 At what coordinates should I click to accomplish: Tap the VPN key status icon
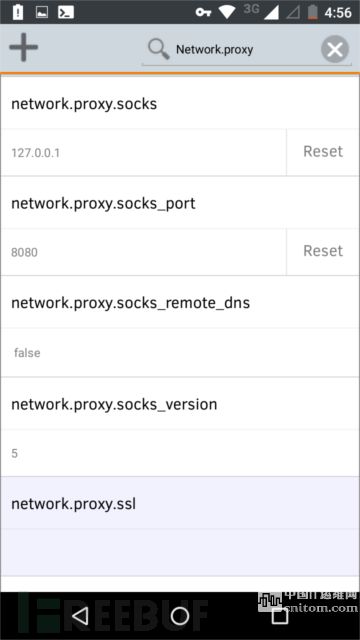(203, 12)
